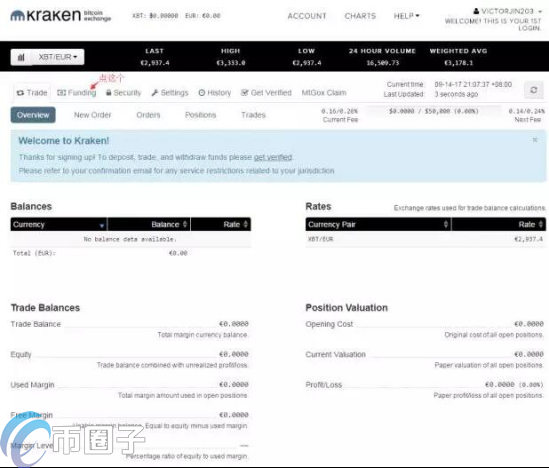Click the refresh icon button

pyautogui.click(x=534, y=90)
